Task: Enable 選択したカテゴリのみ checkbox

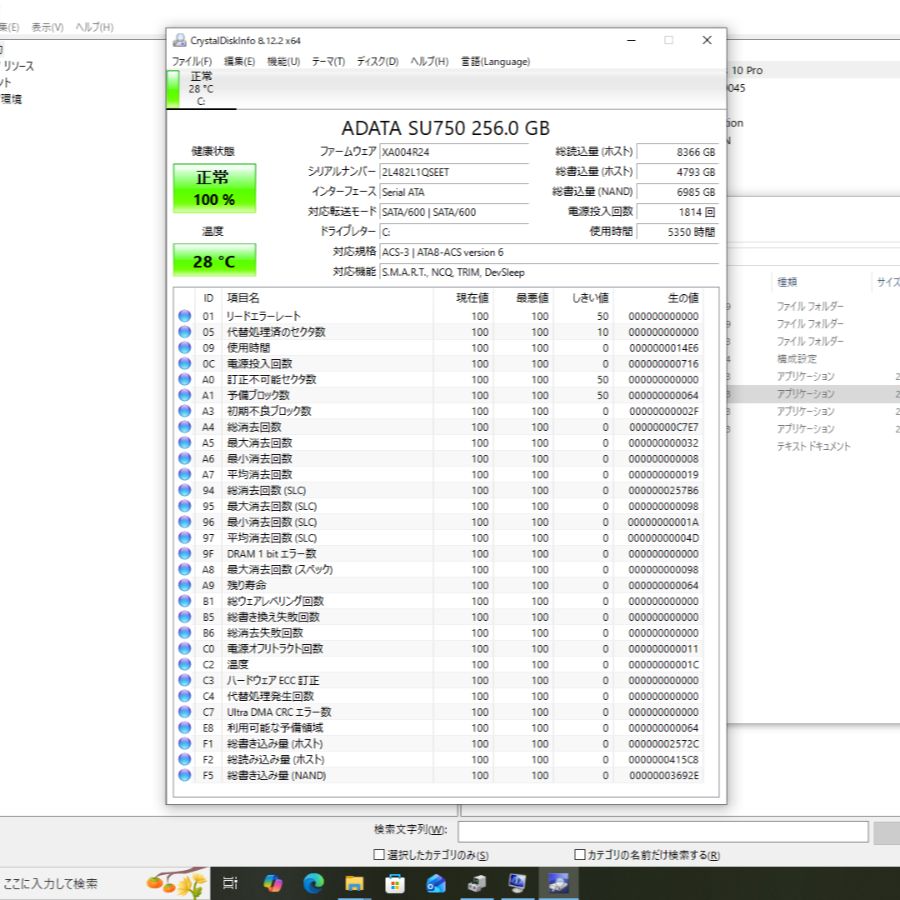Action: coord(379,855)
